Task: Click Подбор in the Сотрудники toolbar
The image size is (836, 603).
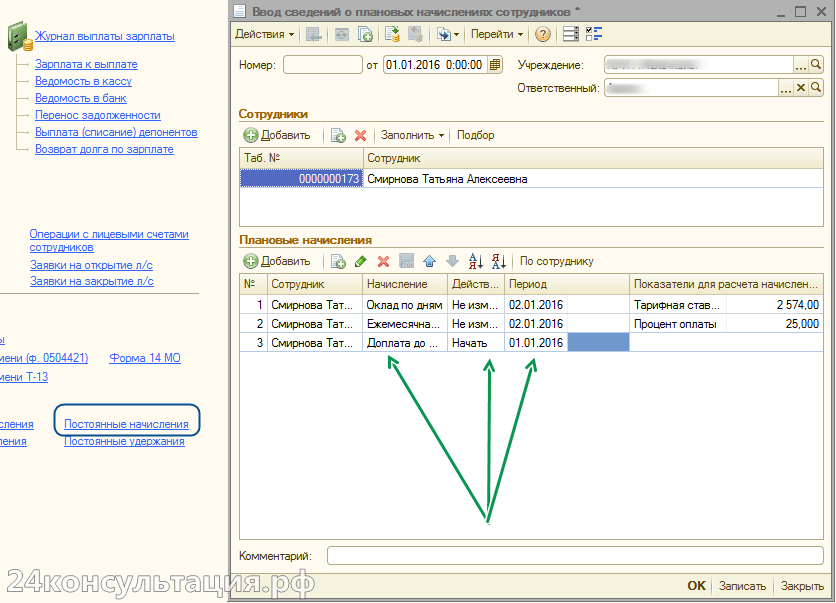Action: pos(475,135)
